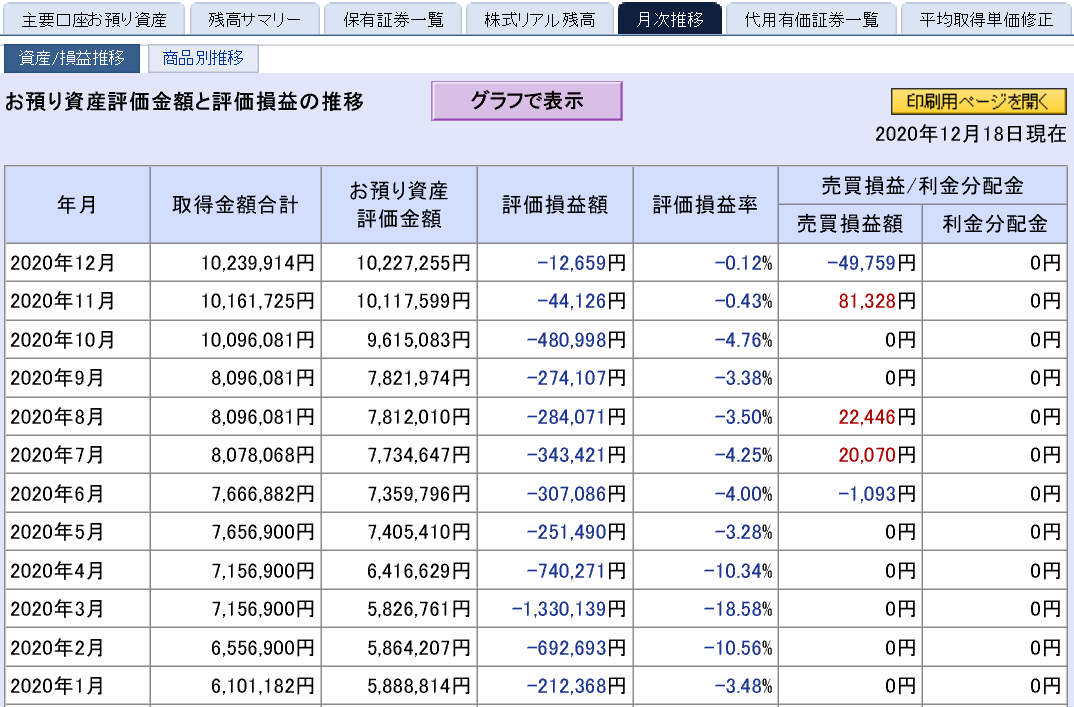Click the -4.76% rate cell
This screenshot has height=707, width=1074.
pyautogui.click(x=705, y=340)
